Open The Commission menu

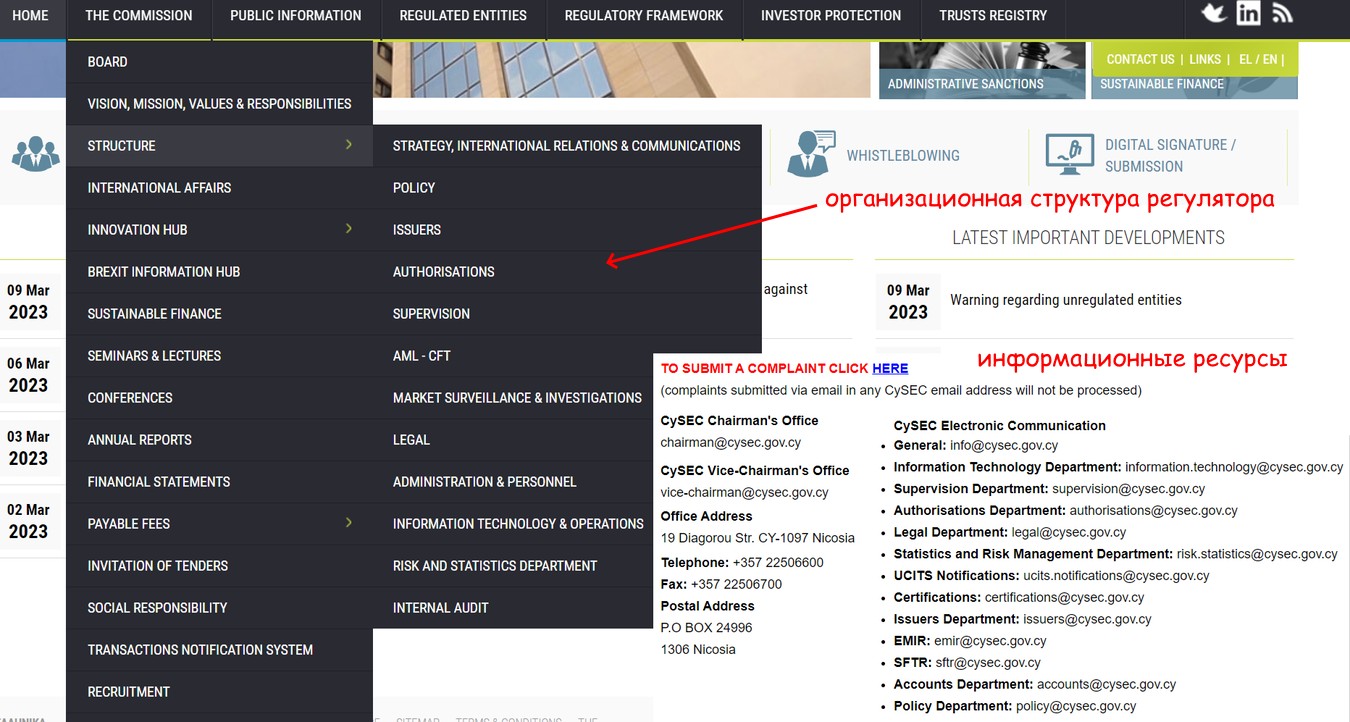[x=139, y=15]
